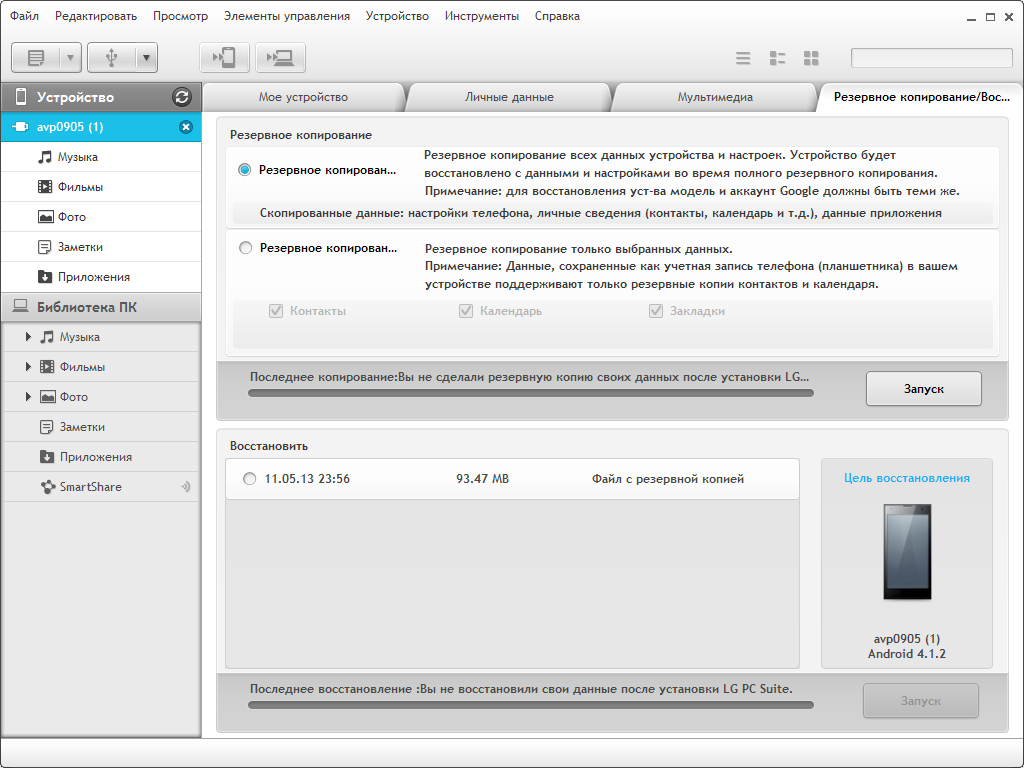Viewport: 1024px width, 768px height.
Task: Select the full backup radio option
Action: point(245,170)
